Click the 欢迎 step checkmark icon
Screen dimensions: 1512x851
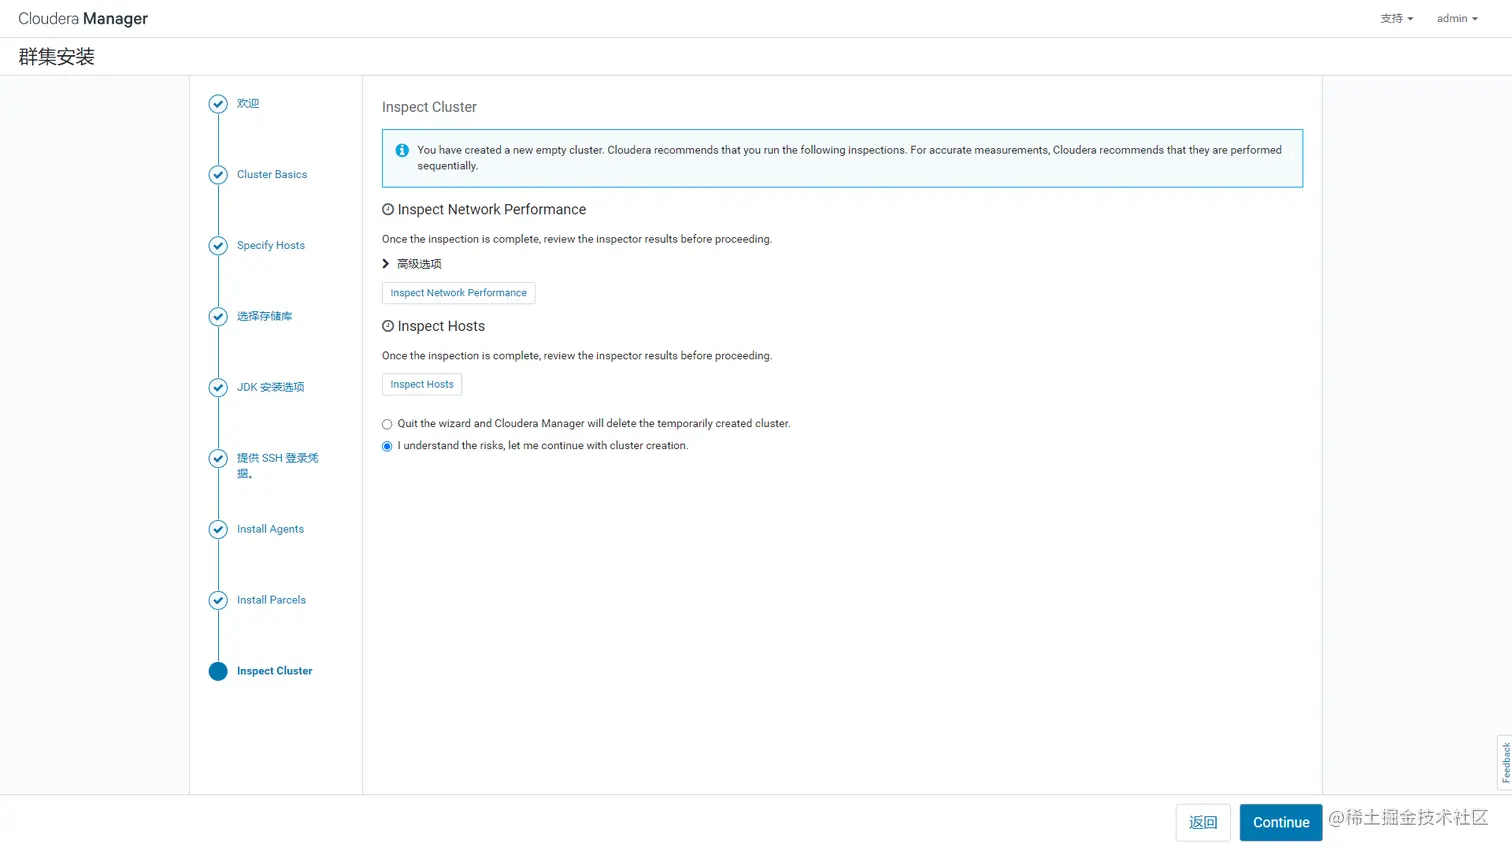(x=218, y=104)
